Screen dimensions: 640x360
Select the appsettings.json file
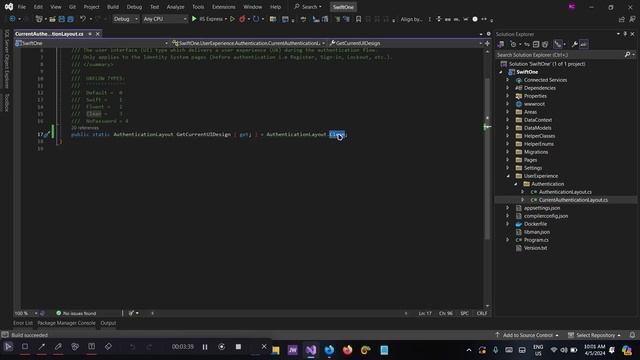542,208
